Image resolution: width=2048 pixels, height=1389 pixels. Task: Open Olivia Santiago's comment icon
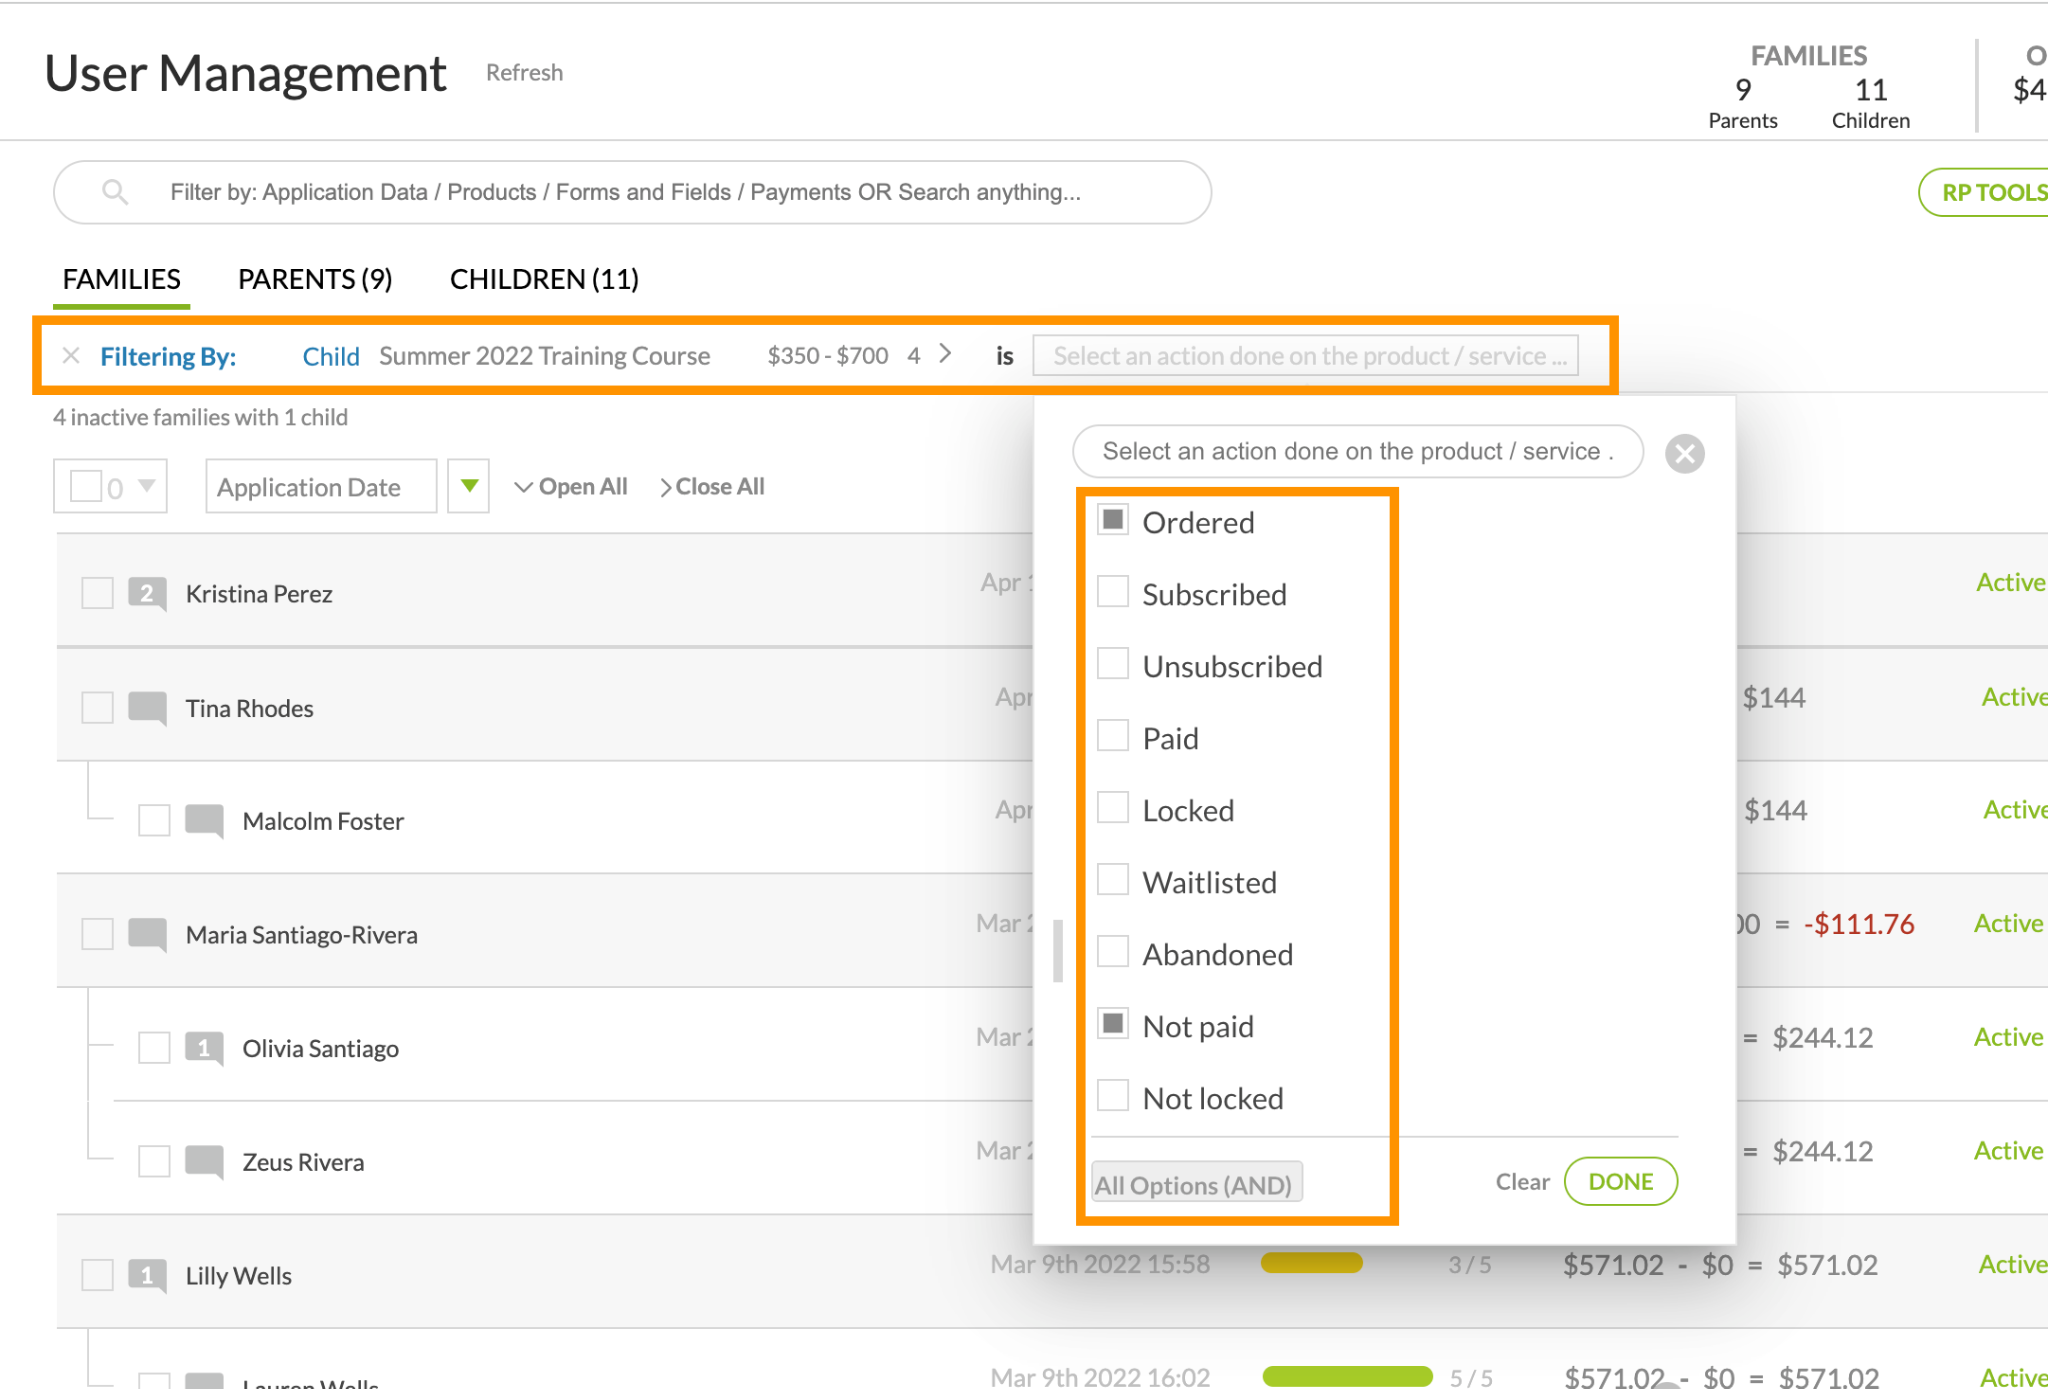click(x=204, y=1049)
